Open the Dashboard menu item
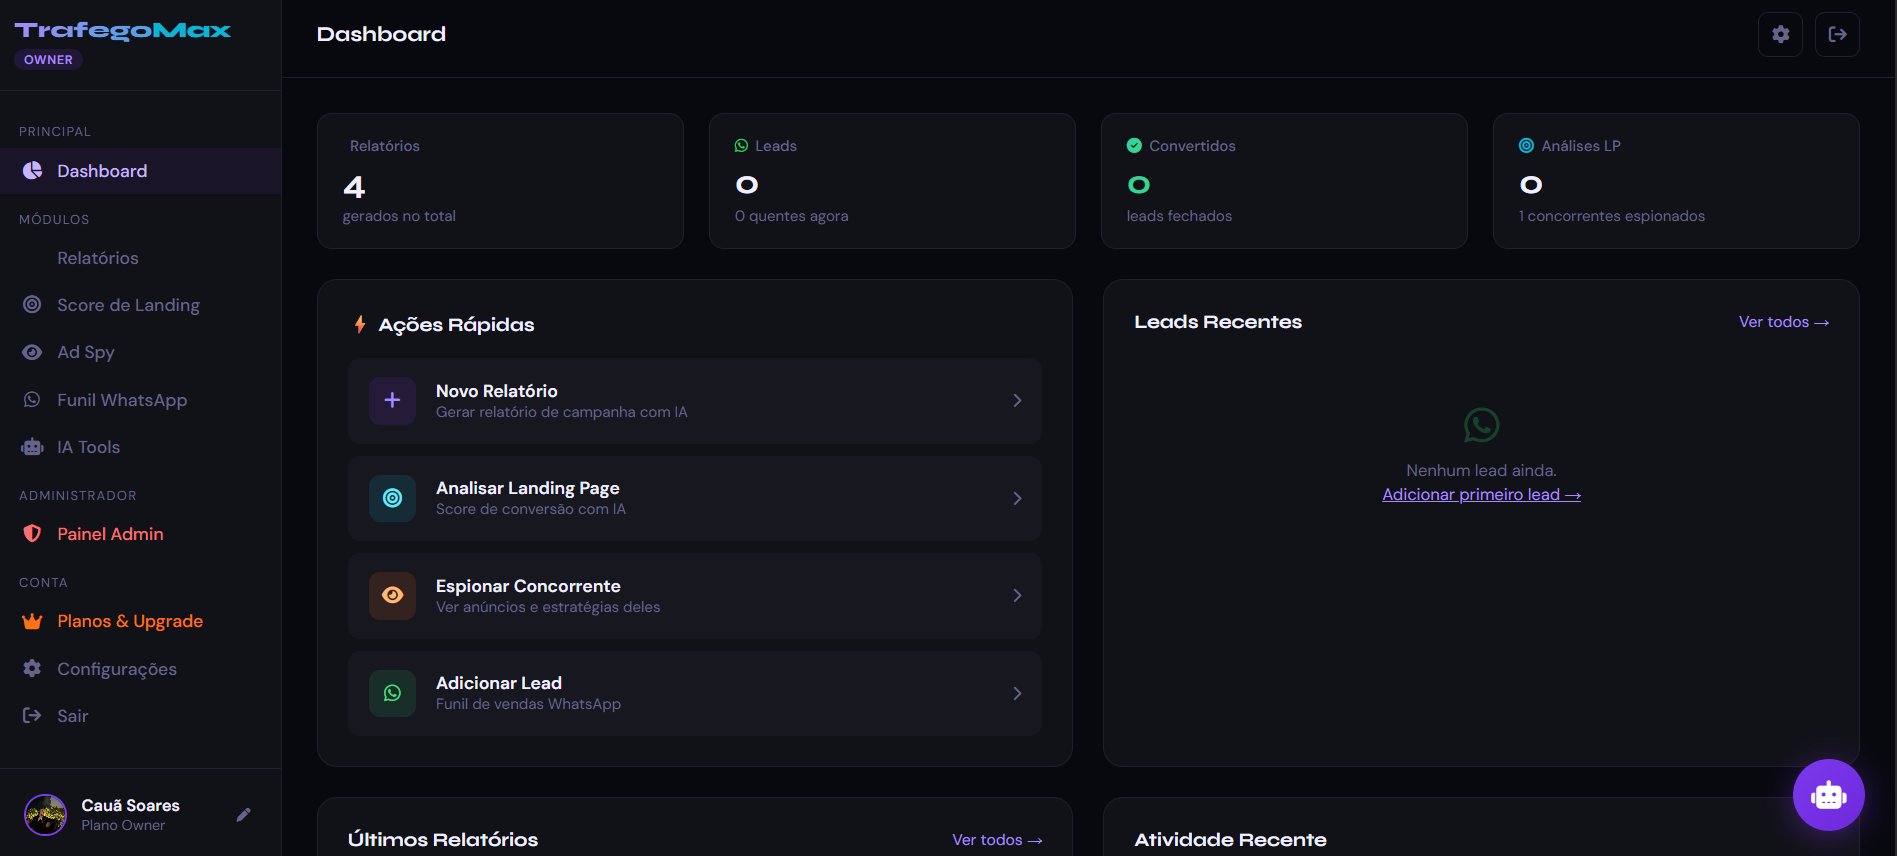Image resolution: width=1897 pixels, height=856 pixels. point(140,171)
